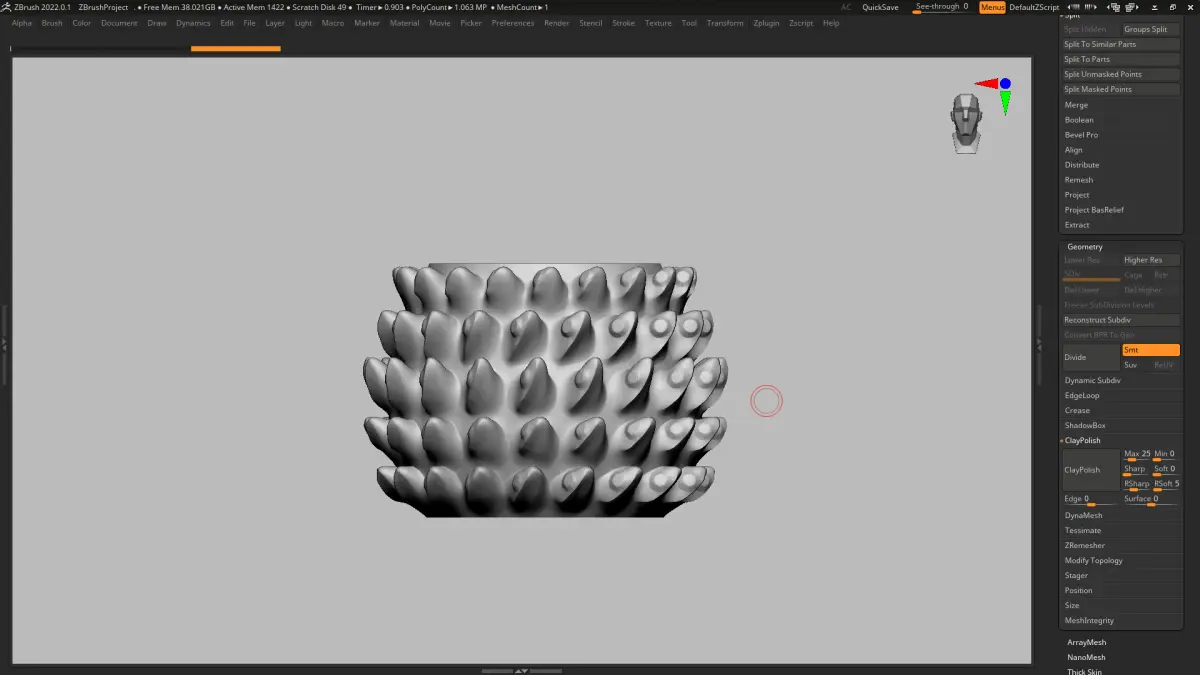Click the orange document tab bar
Viewport: 1200px width, 675px height.
236,48
